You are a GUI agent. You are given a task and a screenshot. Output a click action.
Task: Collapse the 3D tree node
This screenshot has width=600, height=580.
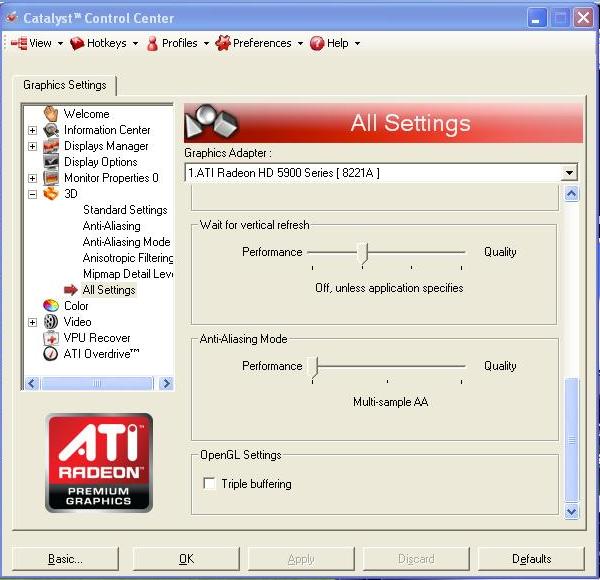(33, 194)
